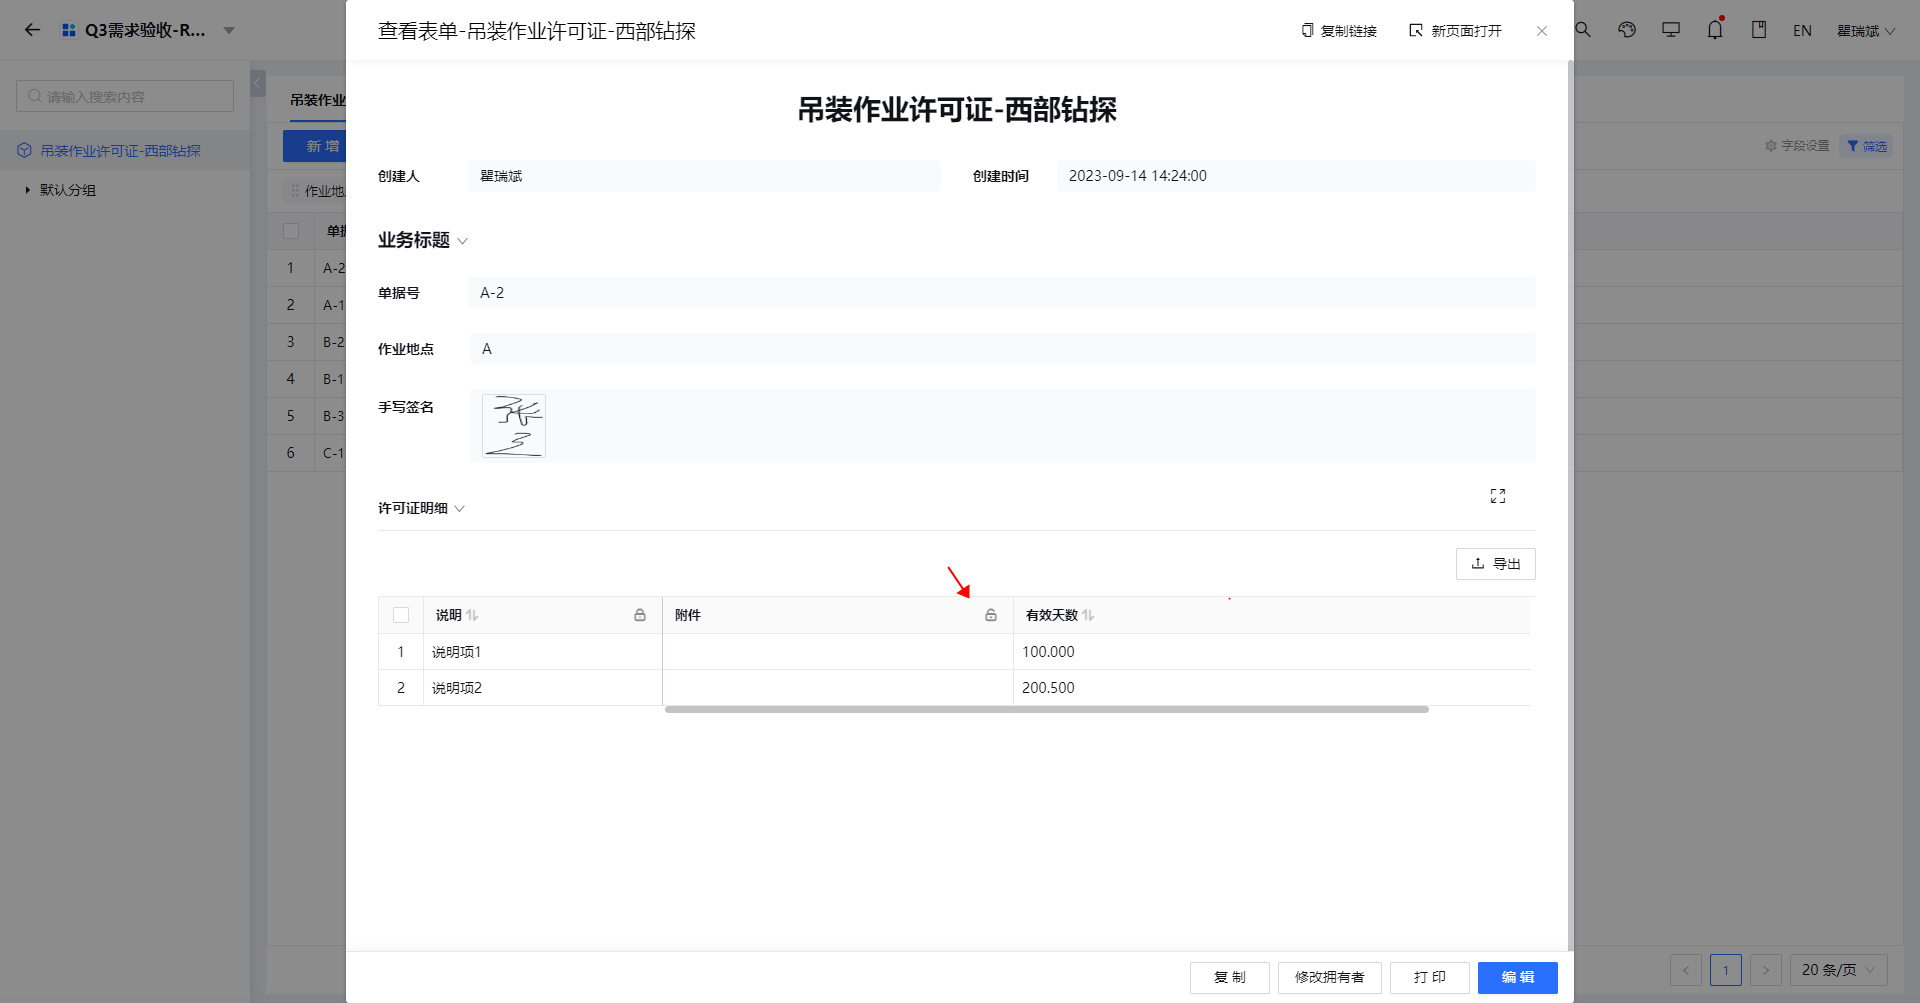Click 修改拥有者 button
Screen dimensions: 1920x1003
click(x=1330, y=977)
